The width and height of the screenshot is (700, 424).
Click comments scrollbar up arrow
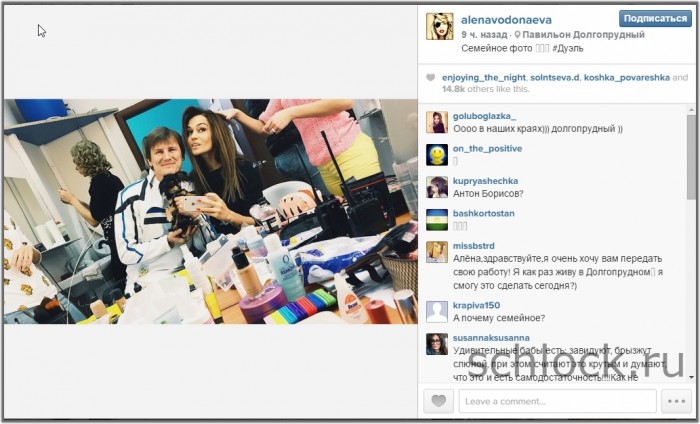[x=691, y=109]
